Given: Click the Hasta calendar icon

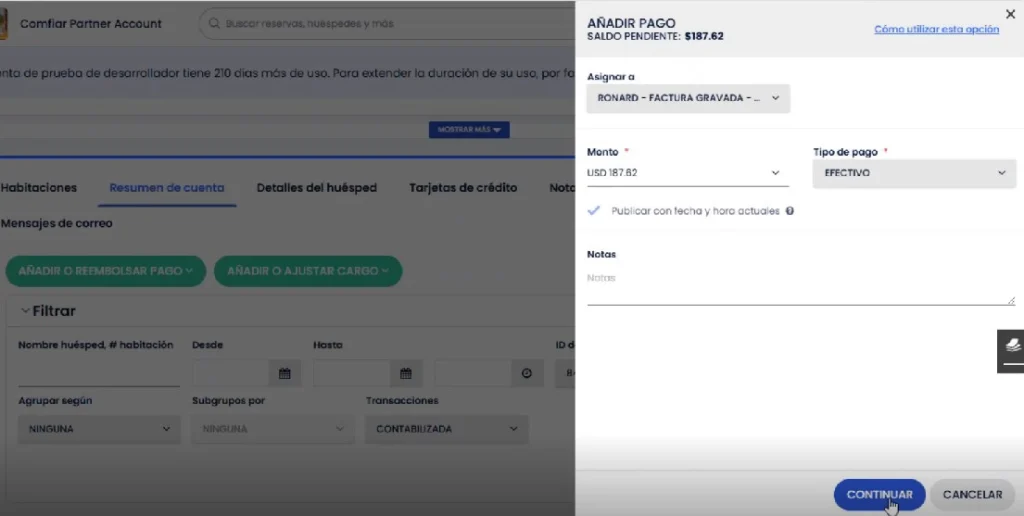Looking at the screenshot, I should click(406, 374).
